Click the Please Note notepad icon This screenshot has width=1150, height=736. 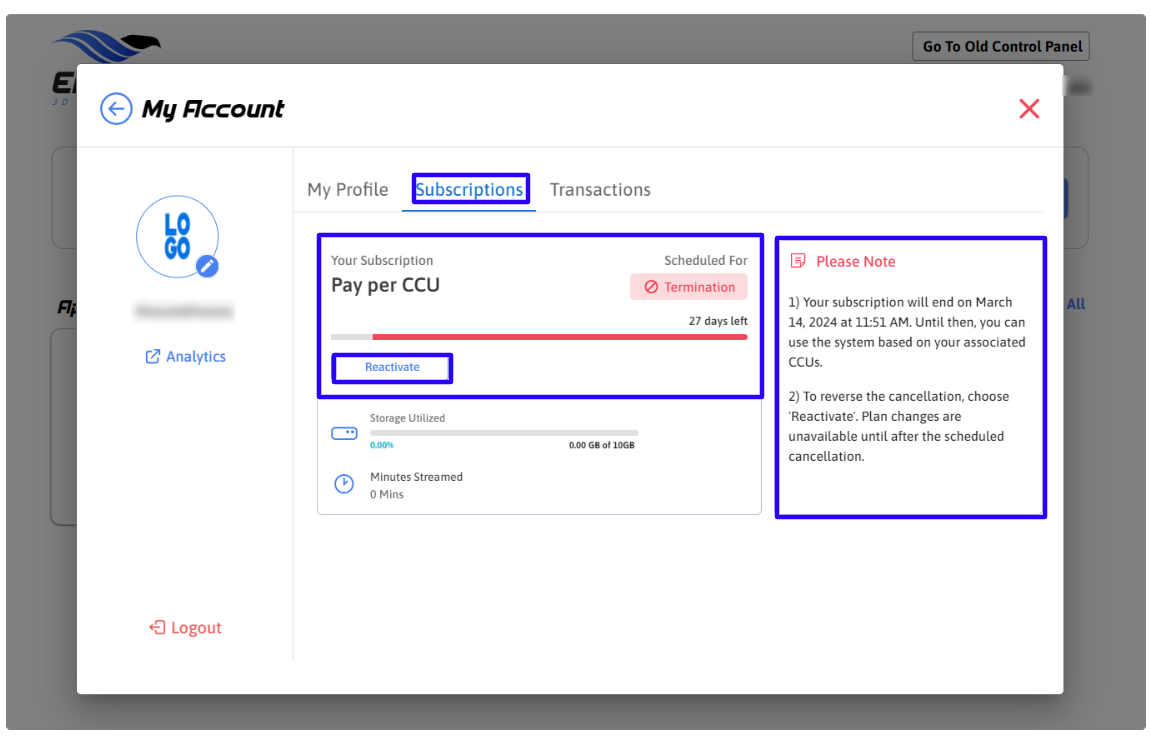tap(798, 261)
